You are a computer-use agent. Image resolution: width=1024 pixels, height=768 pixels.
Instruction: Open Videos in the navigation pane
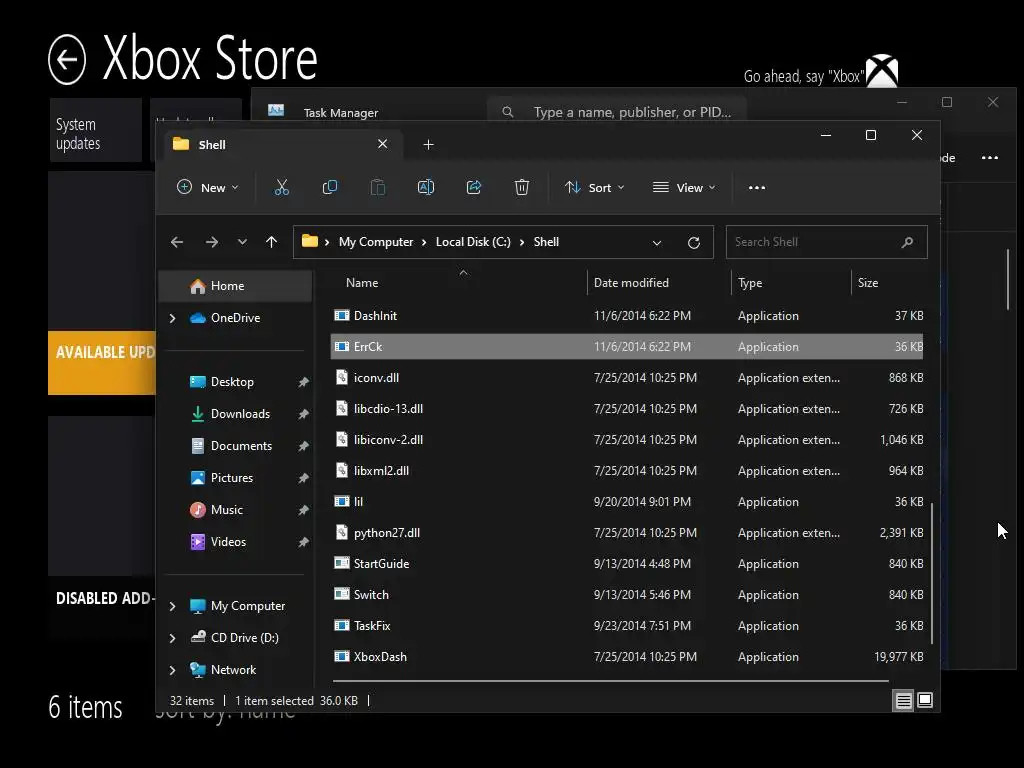pos(228,542)
